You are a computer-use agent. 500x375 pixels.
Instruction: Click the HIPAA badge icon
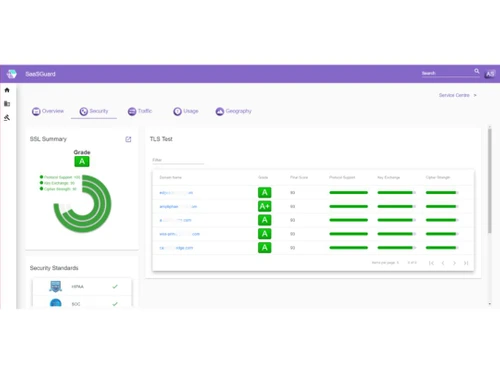(x=55, y=286)
